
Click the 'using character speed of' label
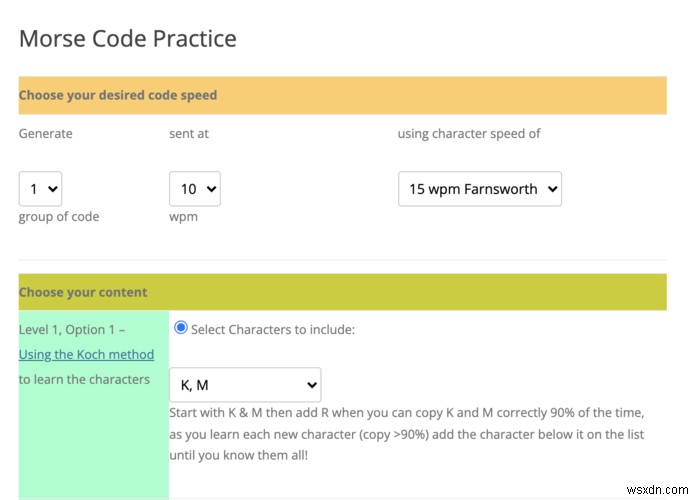point(469,133)
